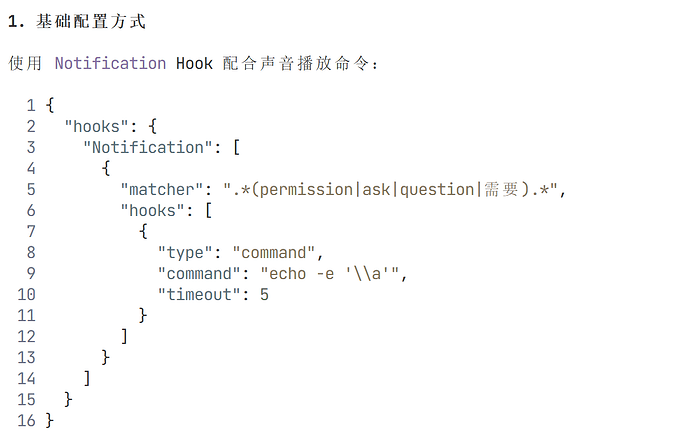
Task: Click the "command" key on line 9
Action: point(199,274)
